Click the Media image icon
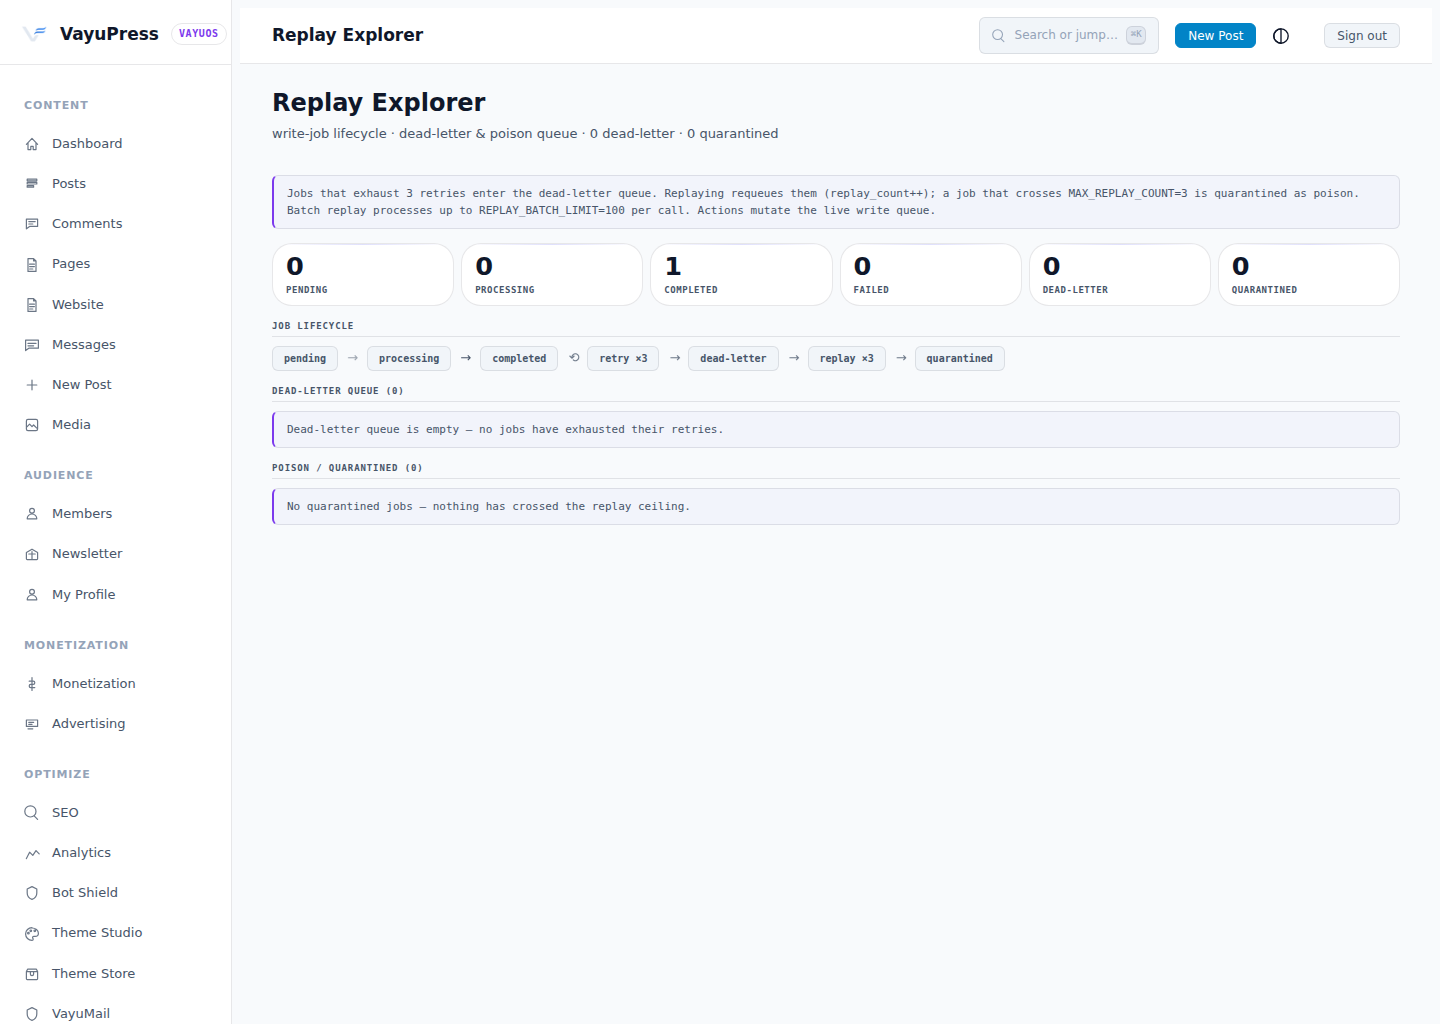Image resolution: width=1440 pixels, height=1024 pixels. (x=32, y=425)
